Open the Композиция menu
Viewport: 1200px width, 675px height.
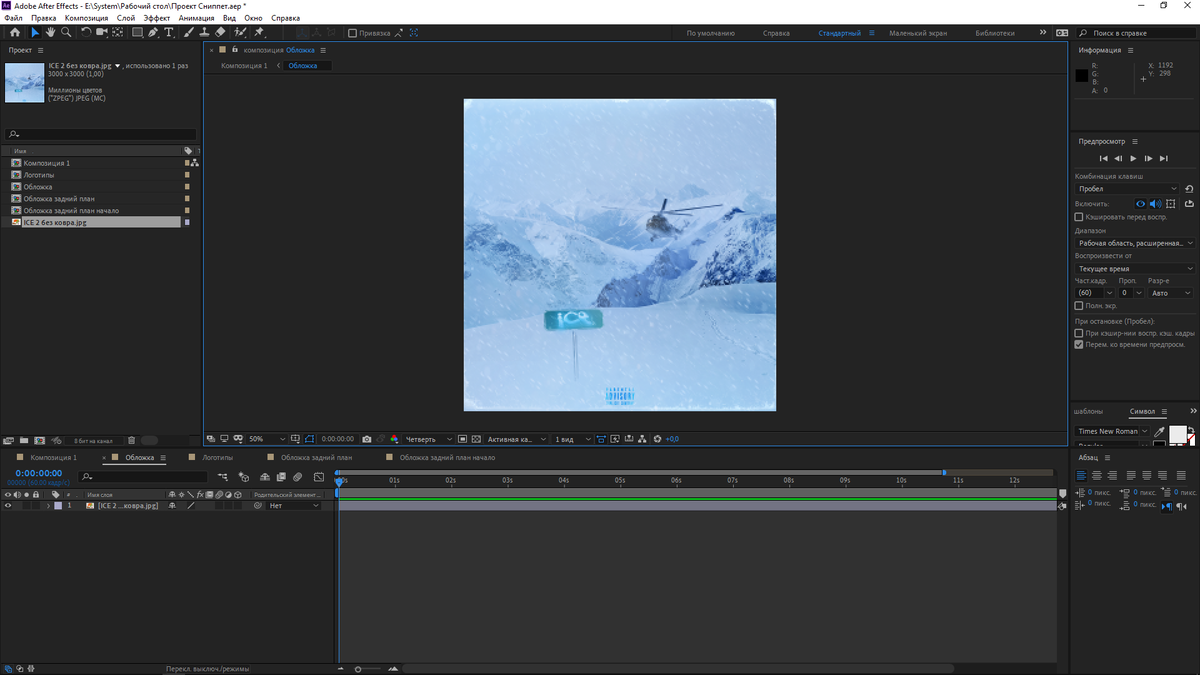[x=86, y=18]
